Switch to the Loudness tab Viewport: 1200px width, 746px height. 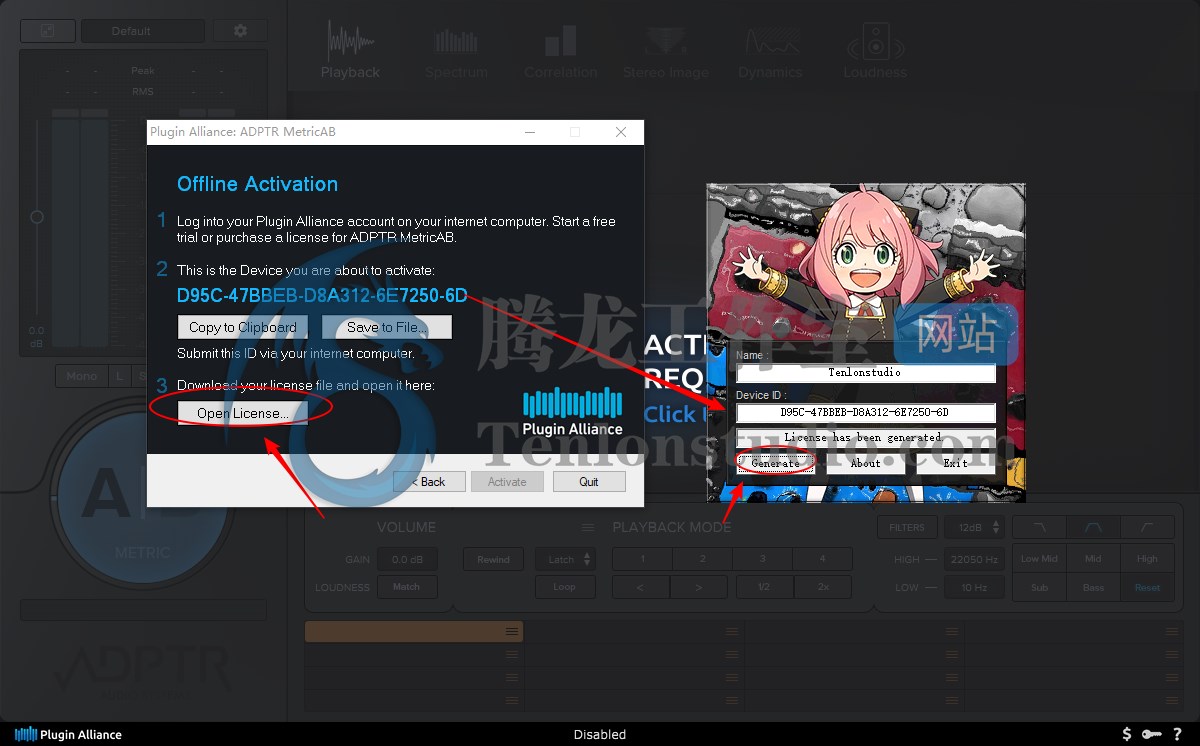[x=875, y=50]
